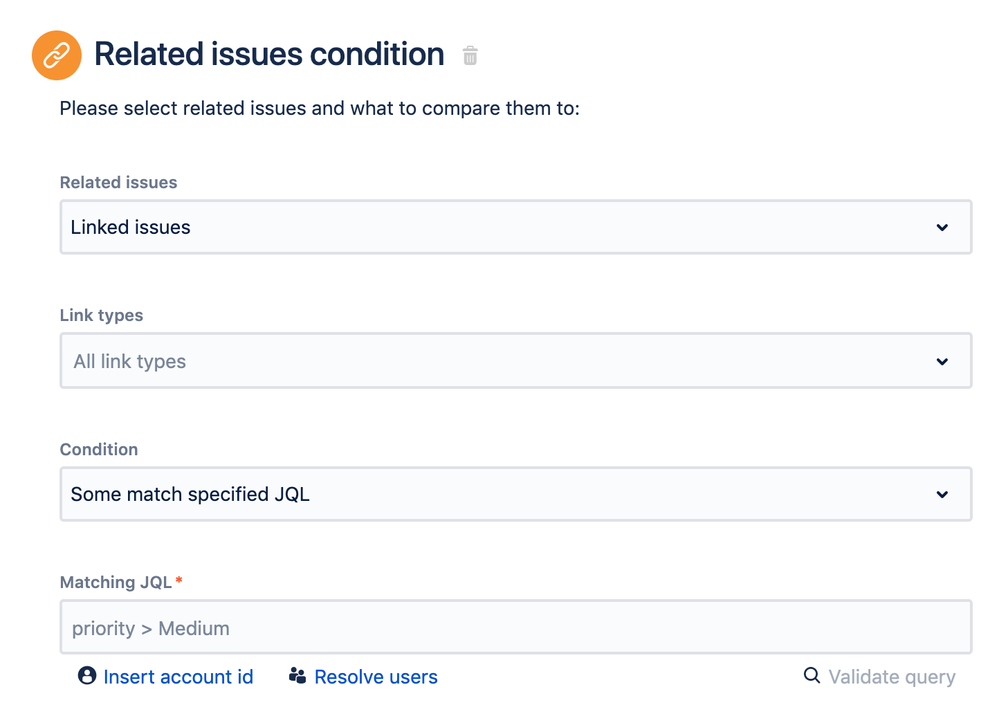This screenshot has height=714, width=999.
Task: Expand chevron arrow in Linked issues field
Action: click(x=942, y=227)
